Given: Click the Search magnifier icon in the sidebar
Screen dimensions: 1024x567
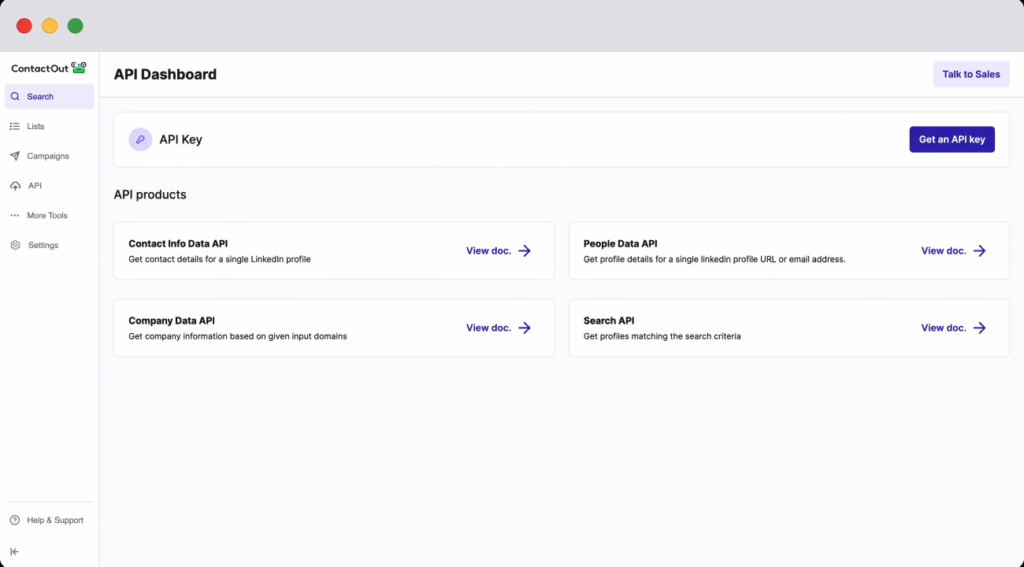Looking at the screenshot, I should point(15,97).
